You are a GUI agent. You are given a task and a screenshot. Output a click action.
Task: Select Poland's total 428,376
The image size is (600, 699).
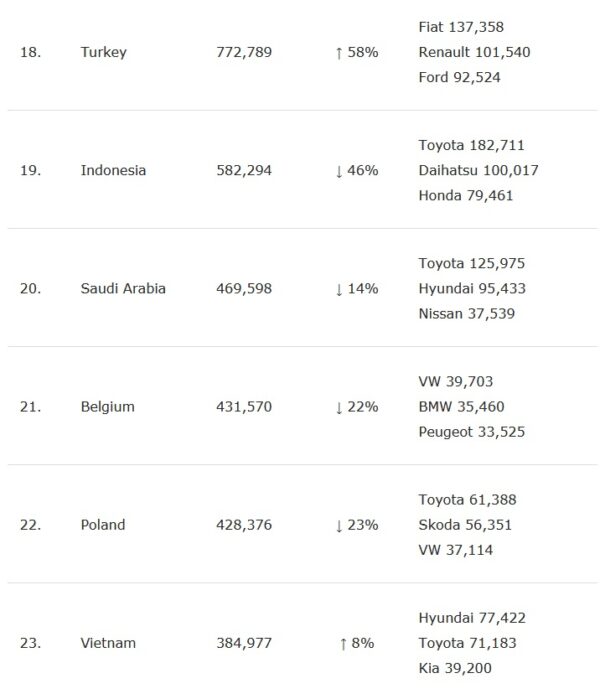[x=244, y=524]
